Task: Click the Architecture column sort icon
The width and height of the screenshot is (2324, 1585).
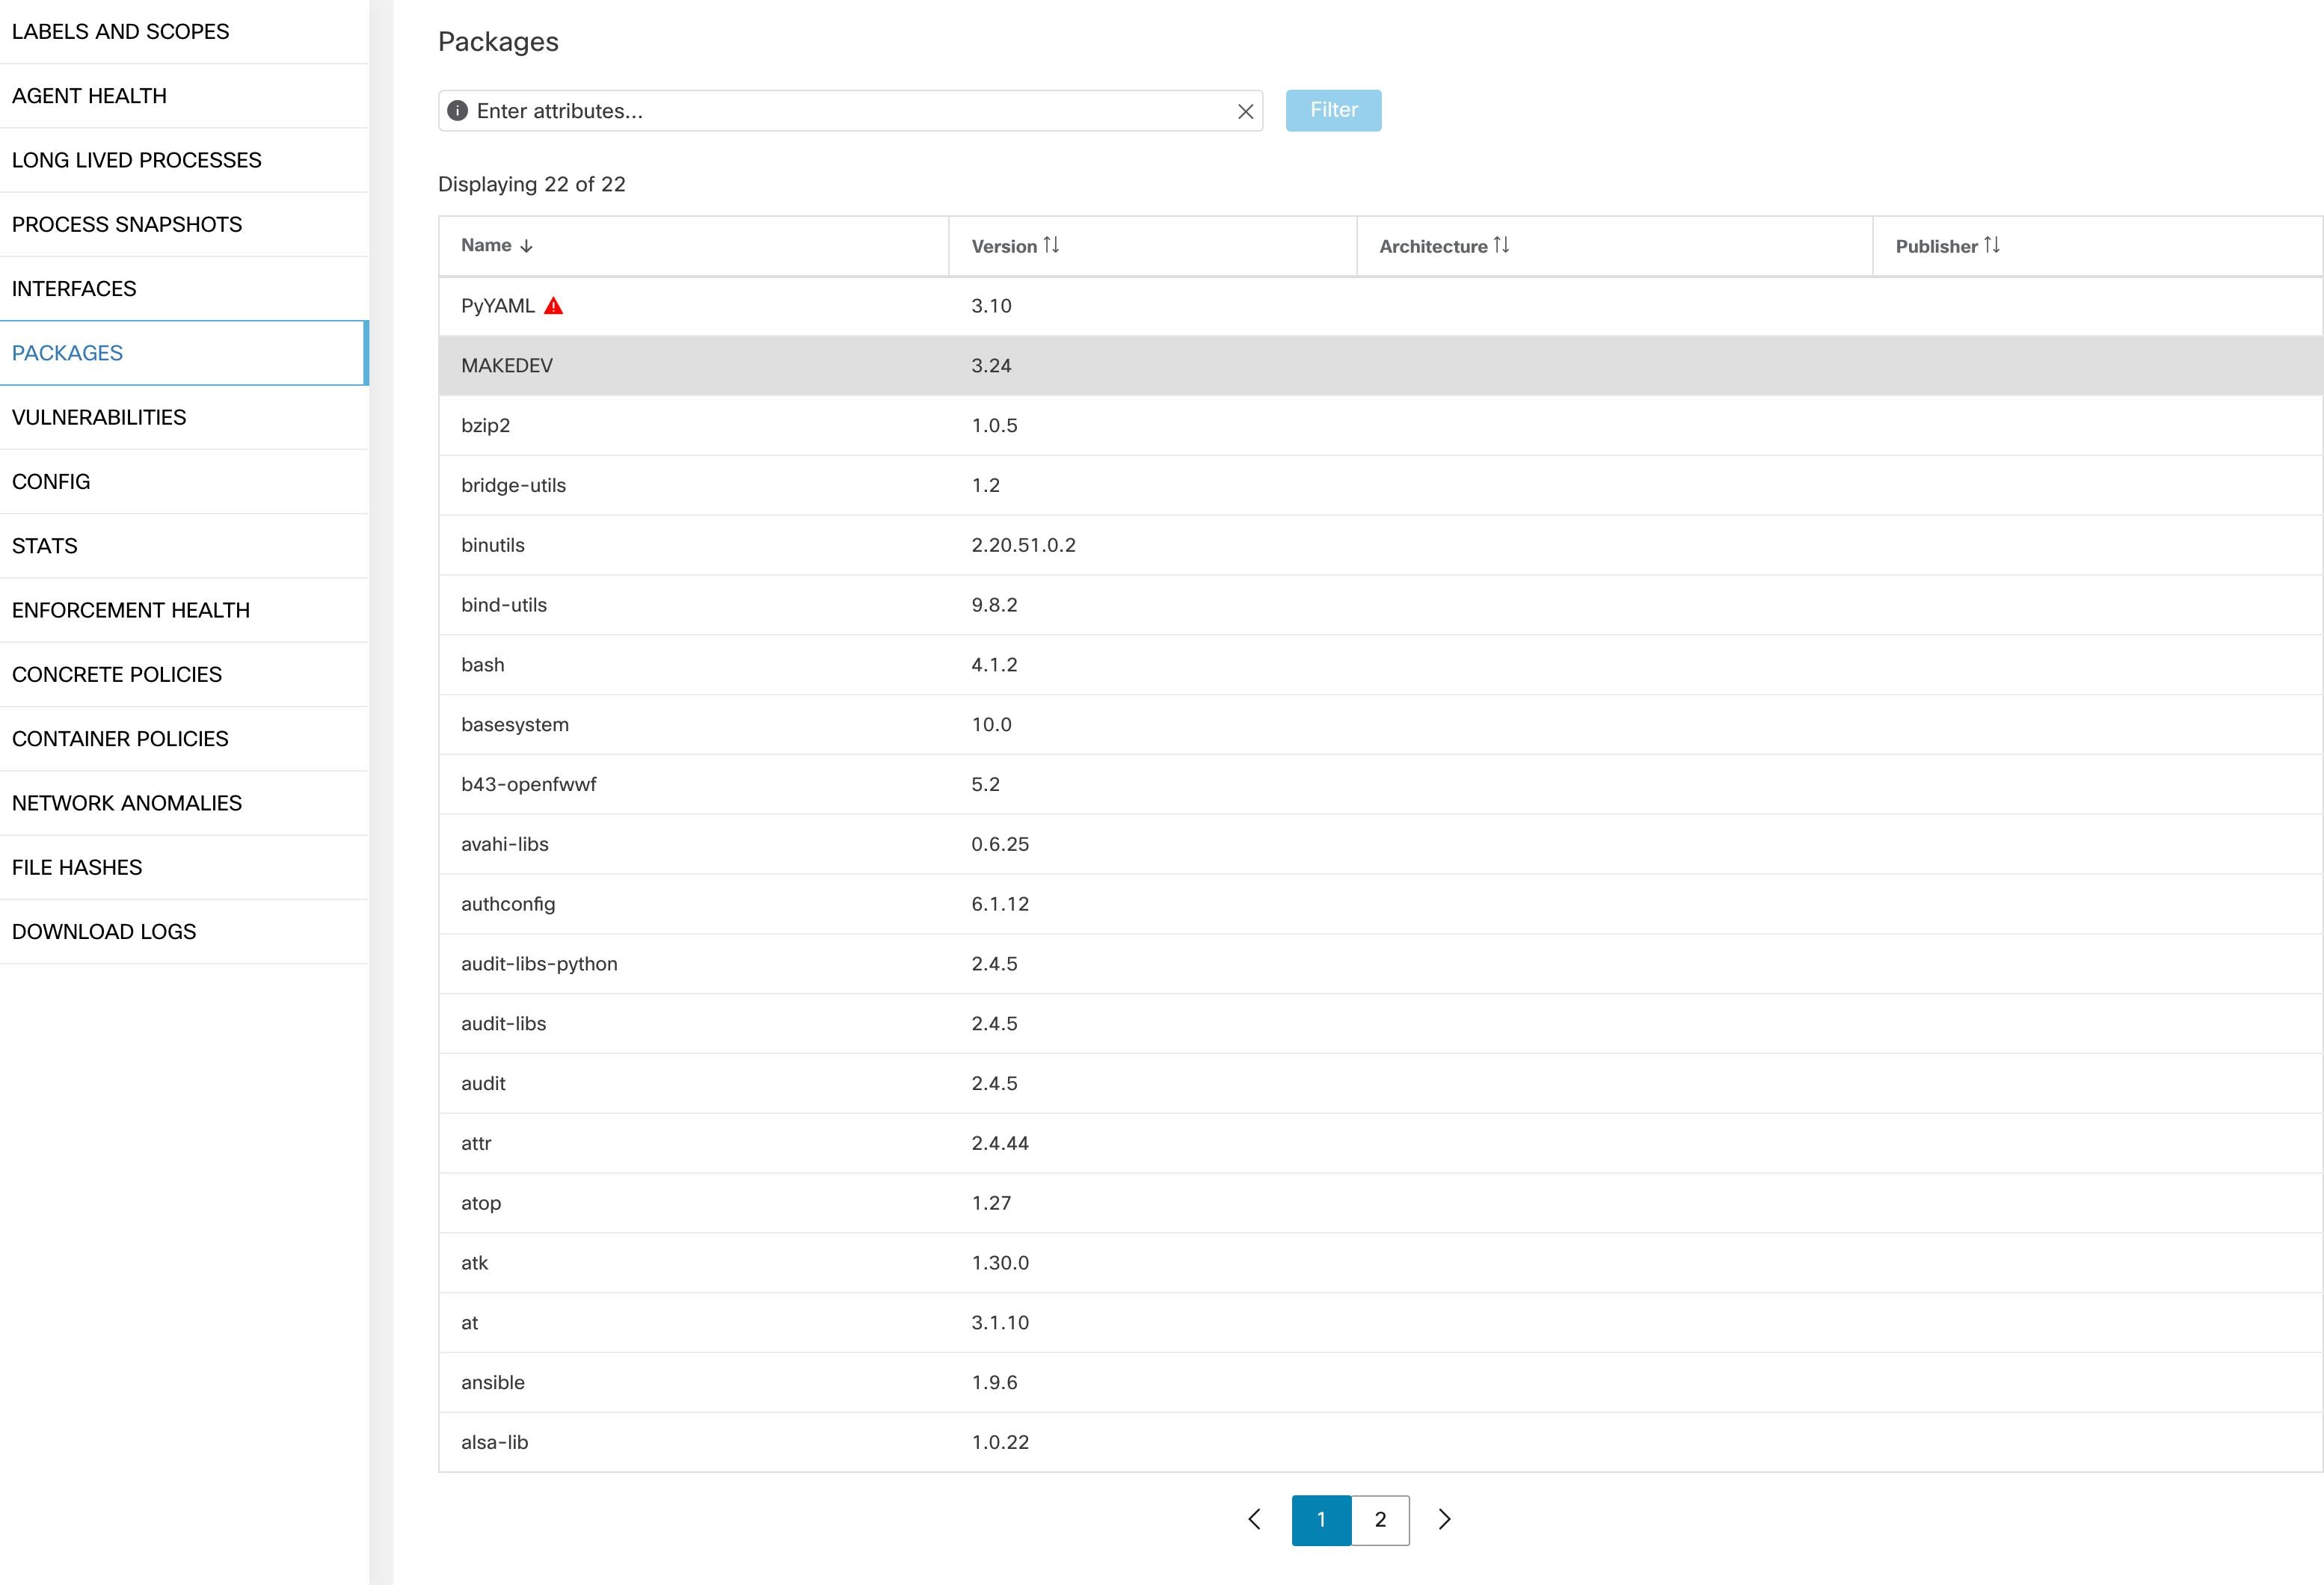Action: [1504, 245]
